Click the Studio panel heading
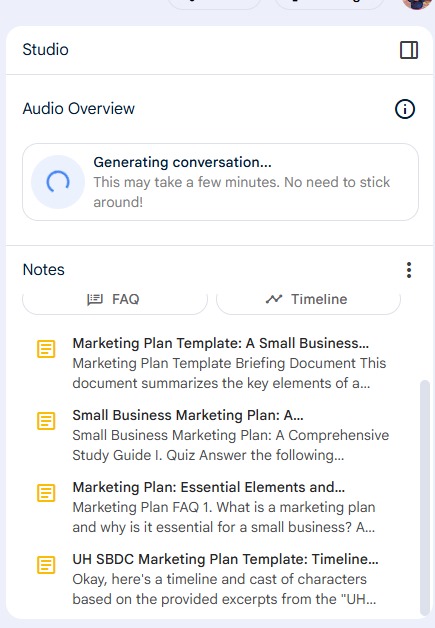435x628 pixels. [x=46, y=50]
